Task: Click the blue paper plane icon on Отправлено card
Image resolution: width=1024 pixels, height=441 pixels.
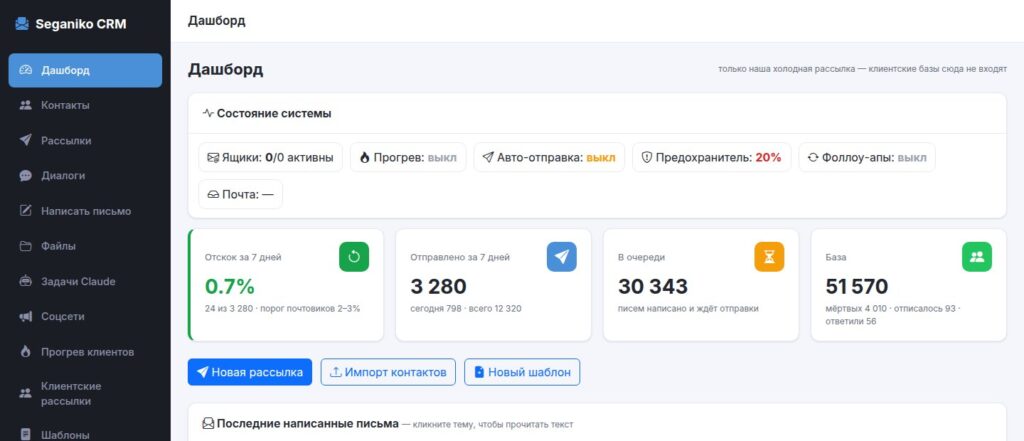Action: coord(562,257)
